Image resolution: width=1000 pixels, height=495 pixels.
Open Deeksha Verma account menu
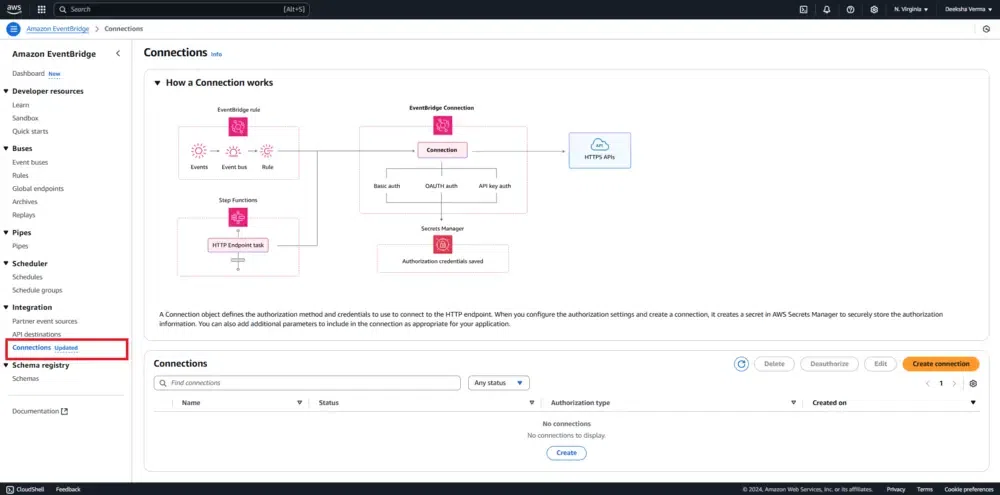968,10
